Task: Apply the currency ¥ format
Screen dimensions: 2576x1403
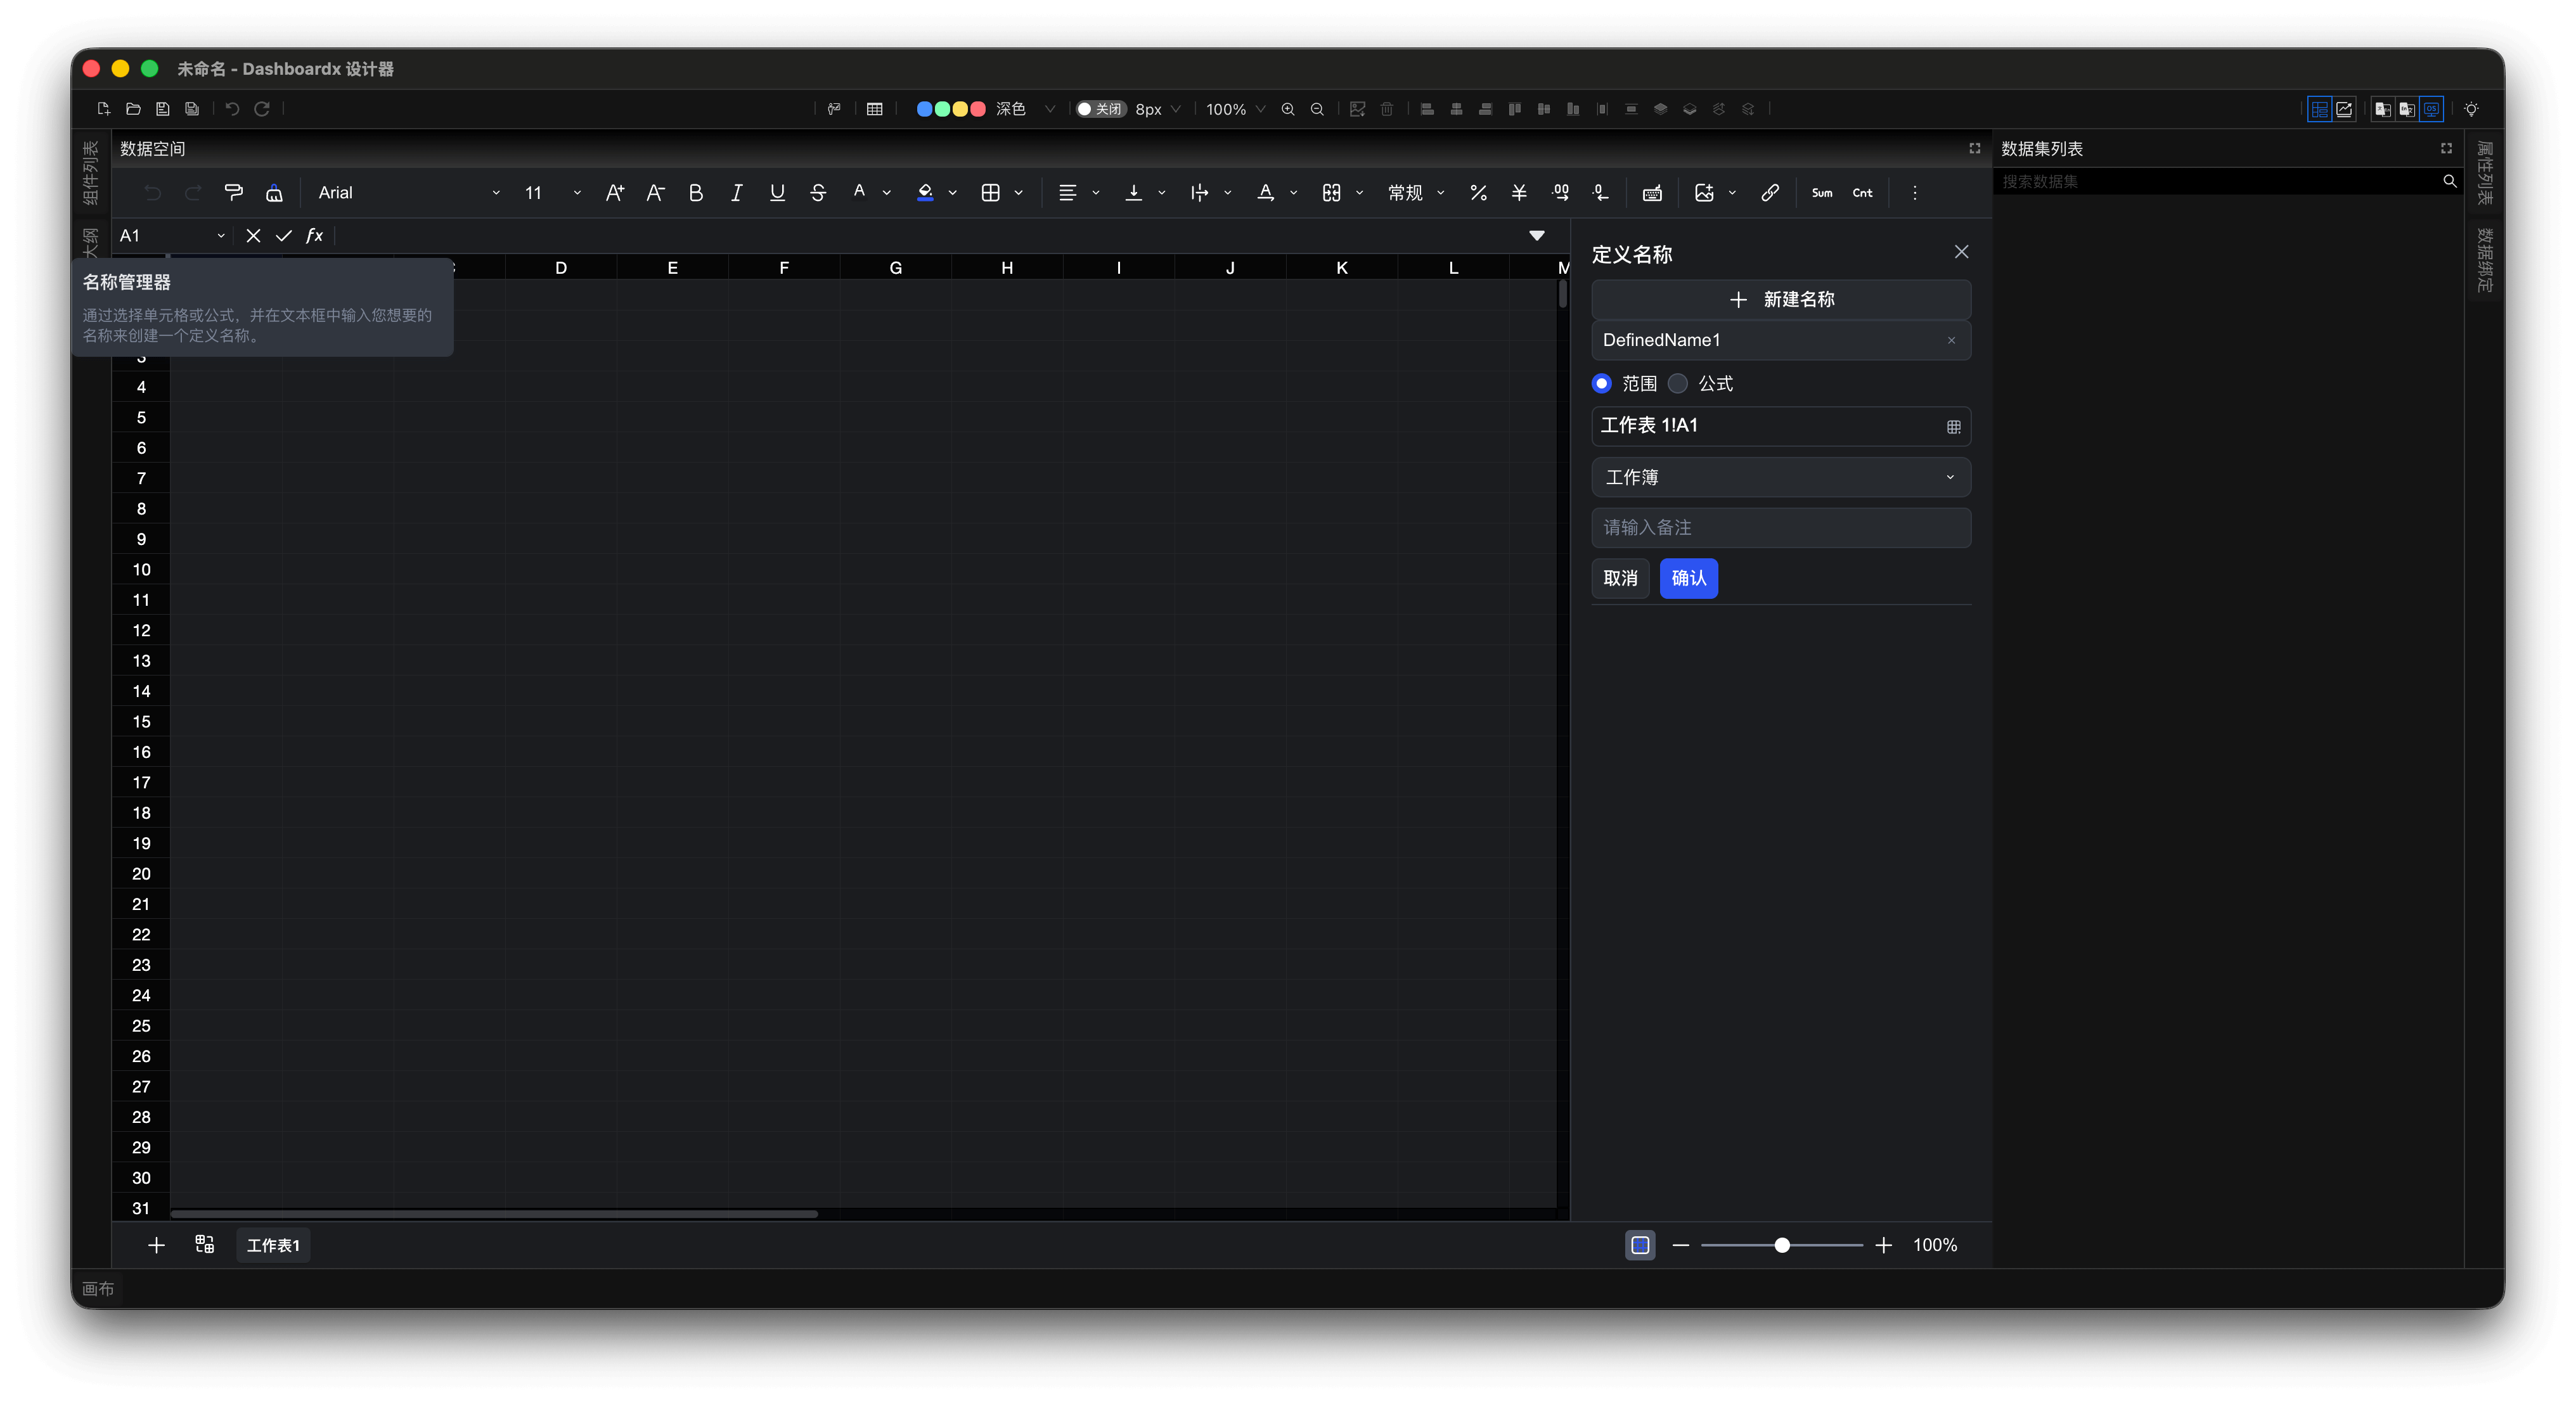Action: point(1519,192)
